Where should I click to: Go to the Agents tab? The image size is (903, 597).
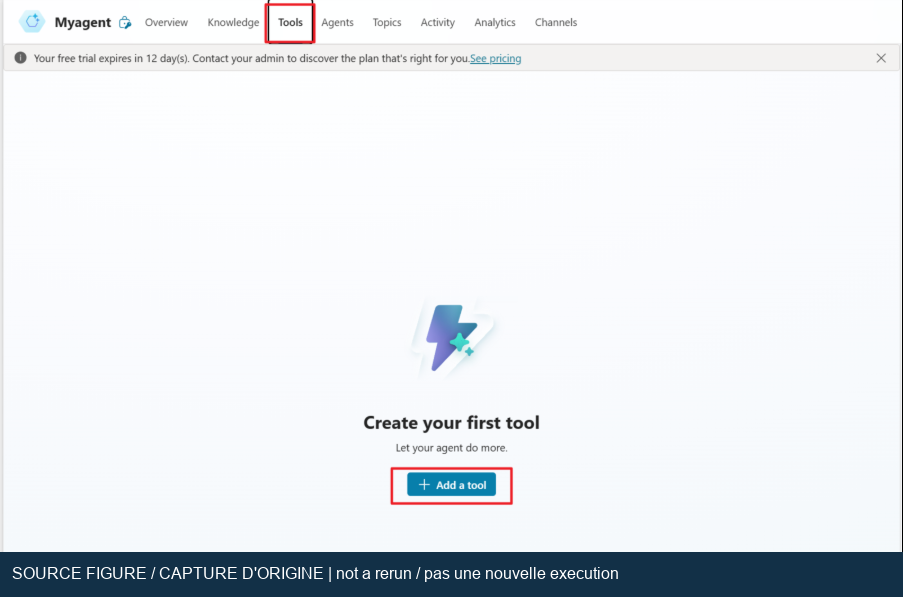[337, 22]
